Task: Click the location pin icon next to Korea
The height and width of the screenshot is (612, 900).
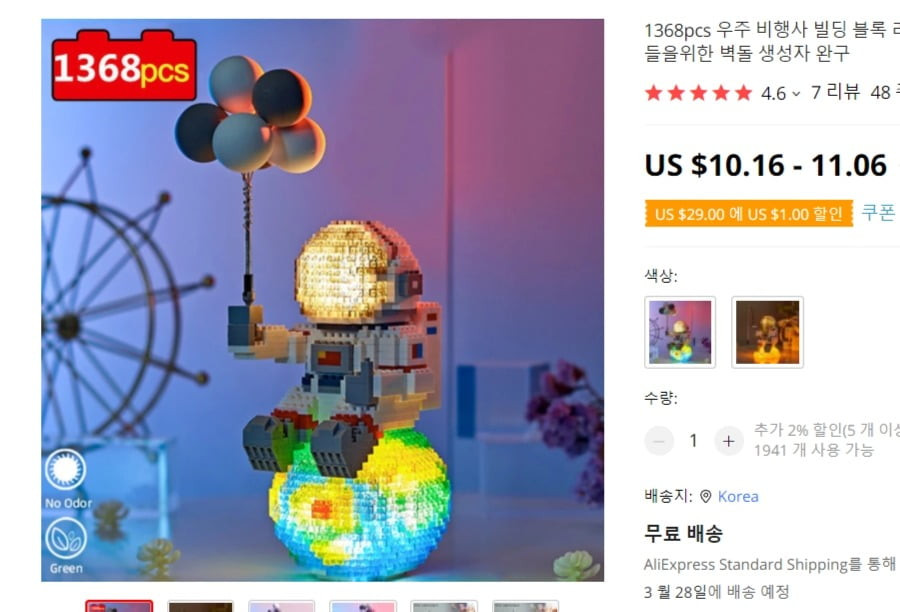Action: (x=705, y=497)
